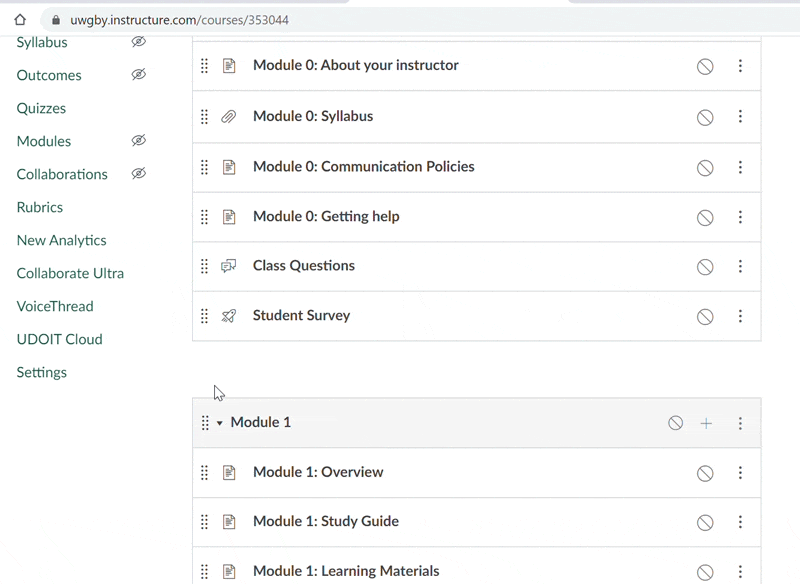
Task: Collapse Module 1 using its arrow
Action: (x=219, y=422)
